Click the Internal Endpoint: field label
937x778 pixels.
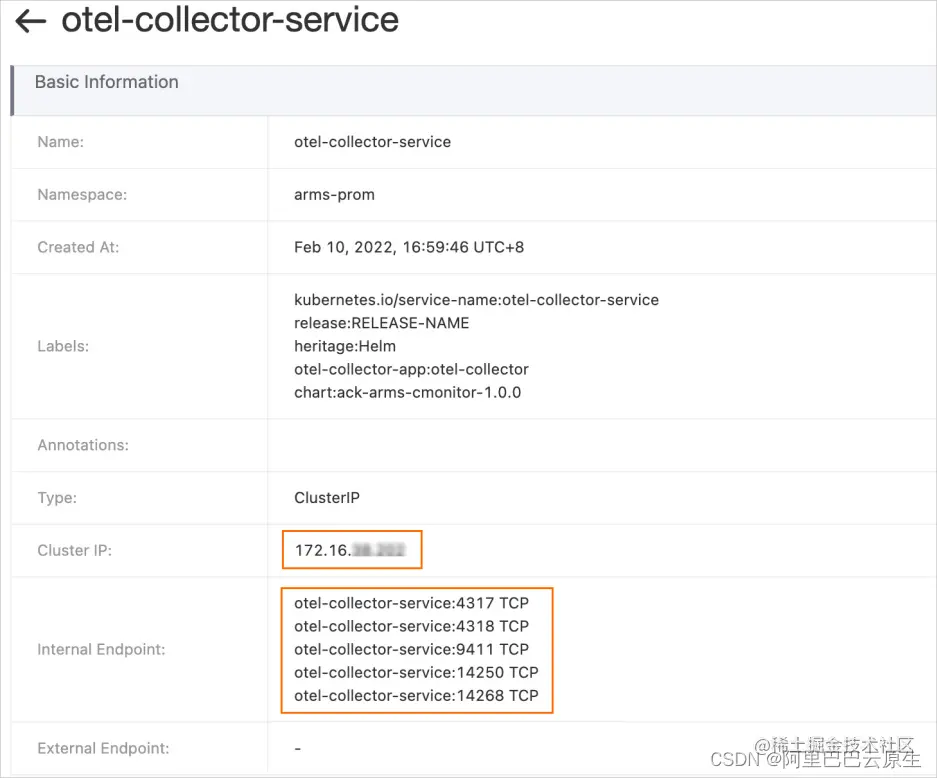[x=101, y=650]
